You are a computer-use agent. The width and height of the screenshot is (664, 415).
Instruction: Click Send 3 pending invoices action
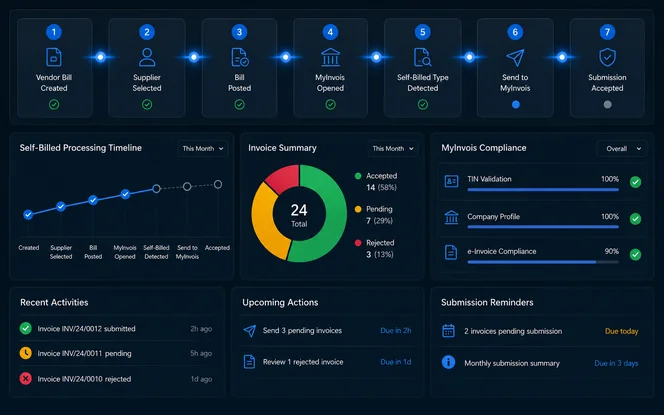pos(327,330)
